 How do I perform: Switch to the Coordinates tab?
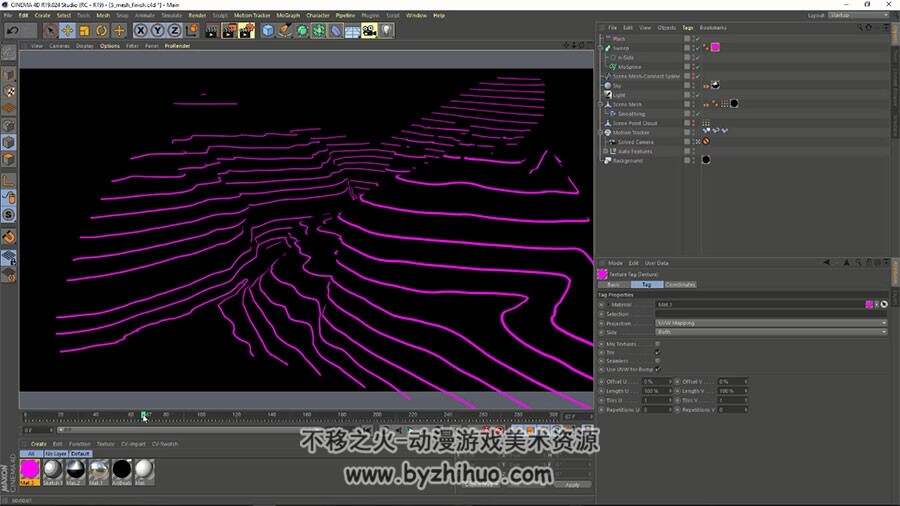680,285
